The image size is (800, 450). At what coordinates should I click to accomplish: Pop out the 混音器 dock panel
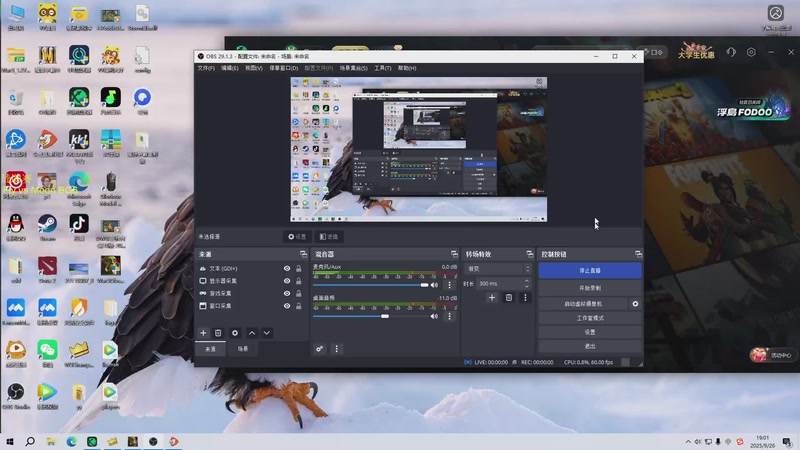[454, 254]
